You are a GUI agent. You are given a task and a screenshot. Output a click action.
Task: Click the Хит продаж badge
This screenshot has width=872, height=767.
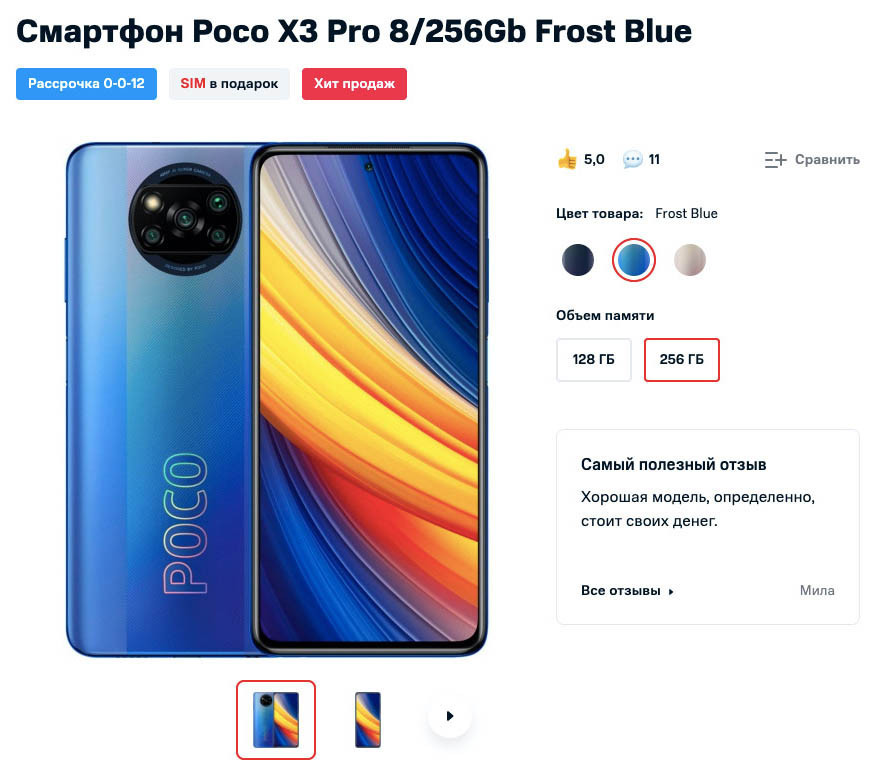(354, 84)
